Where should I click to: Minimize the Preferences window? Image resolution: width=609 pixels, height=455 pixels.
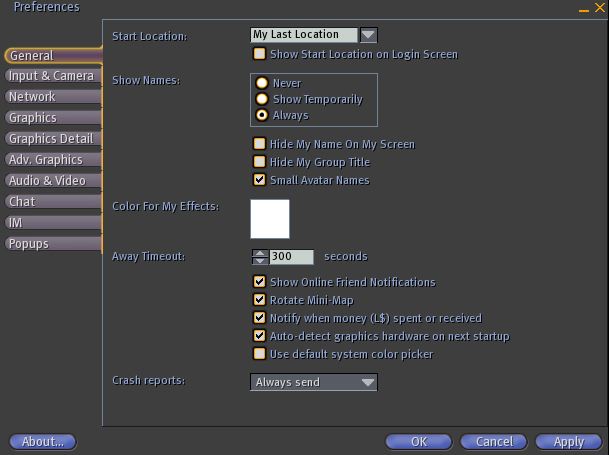583,8
